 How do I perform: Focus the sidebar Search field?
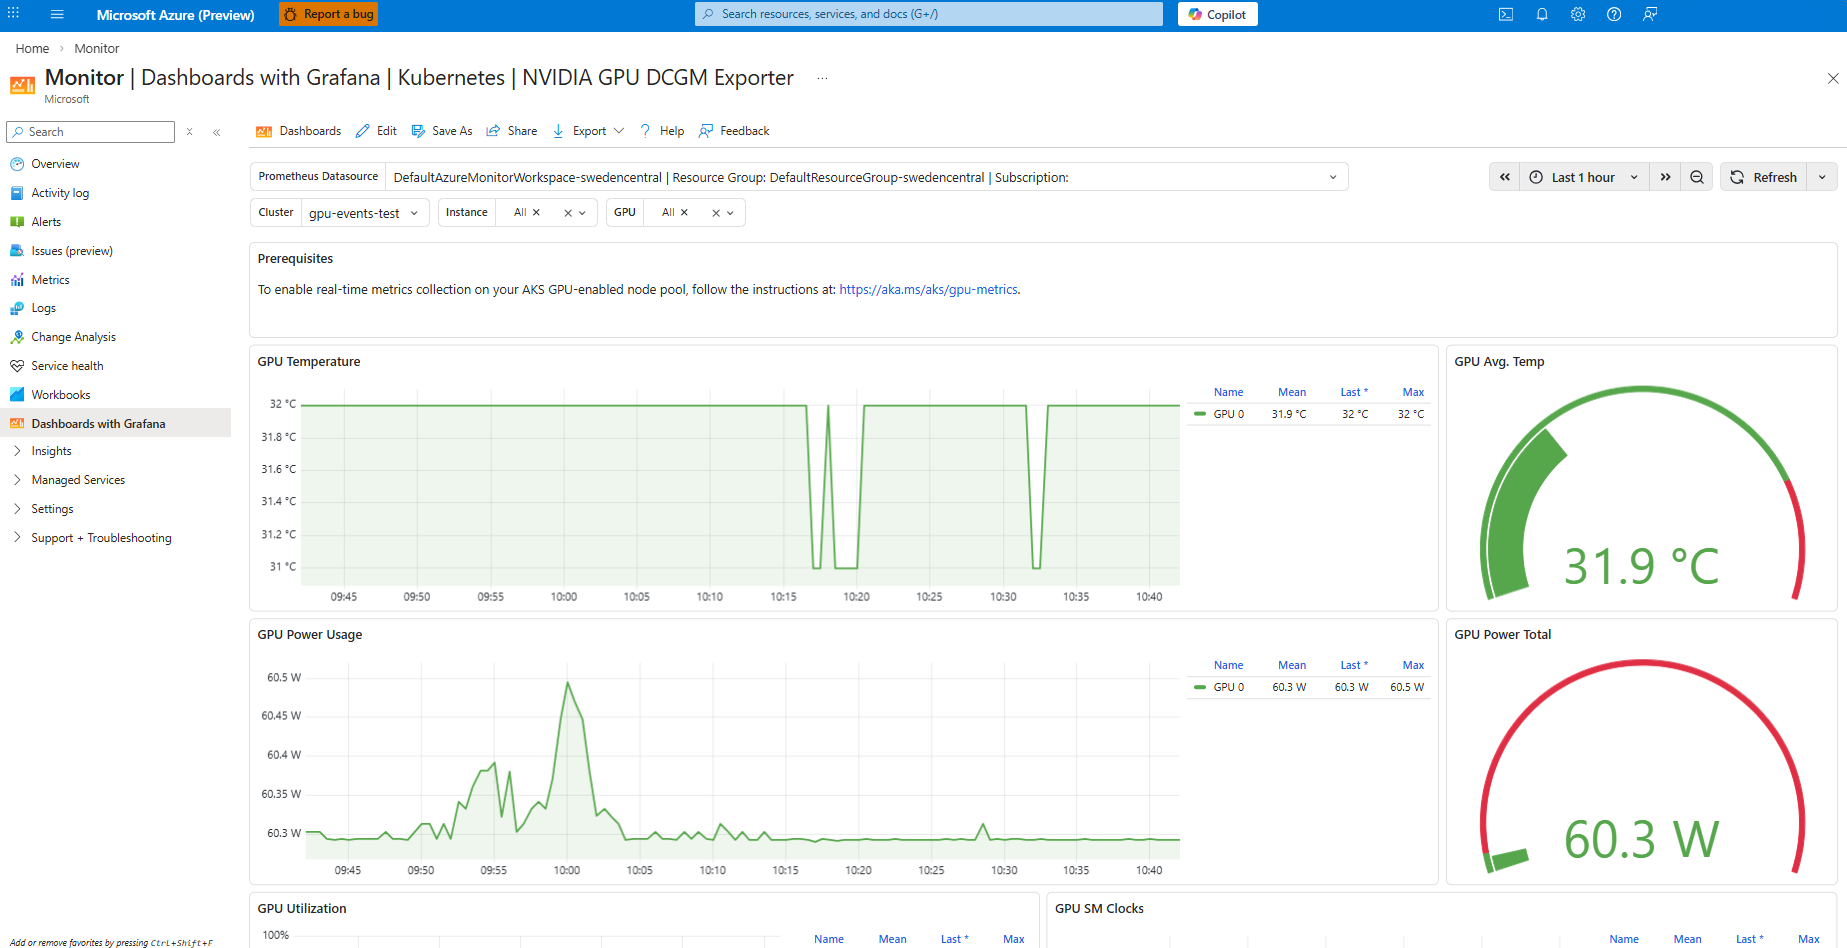pos(91,132)
